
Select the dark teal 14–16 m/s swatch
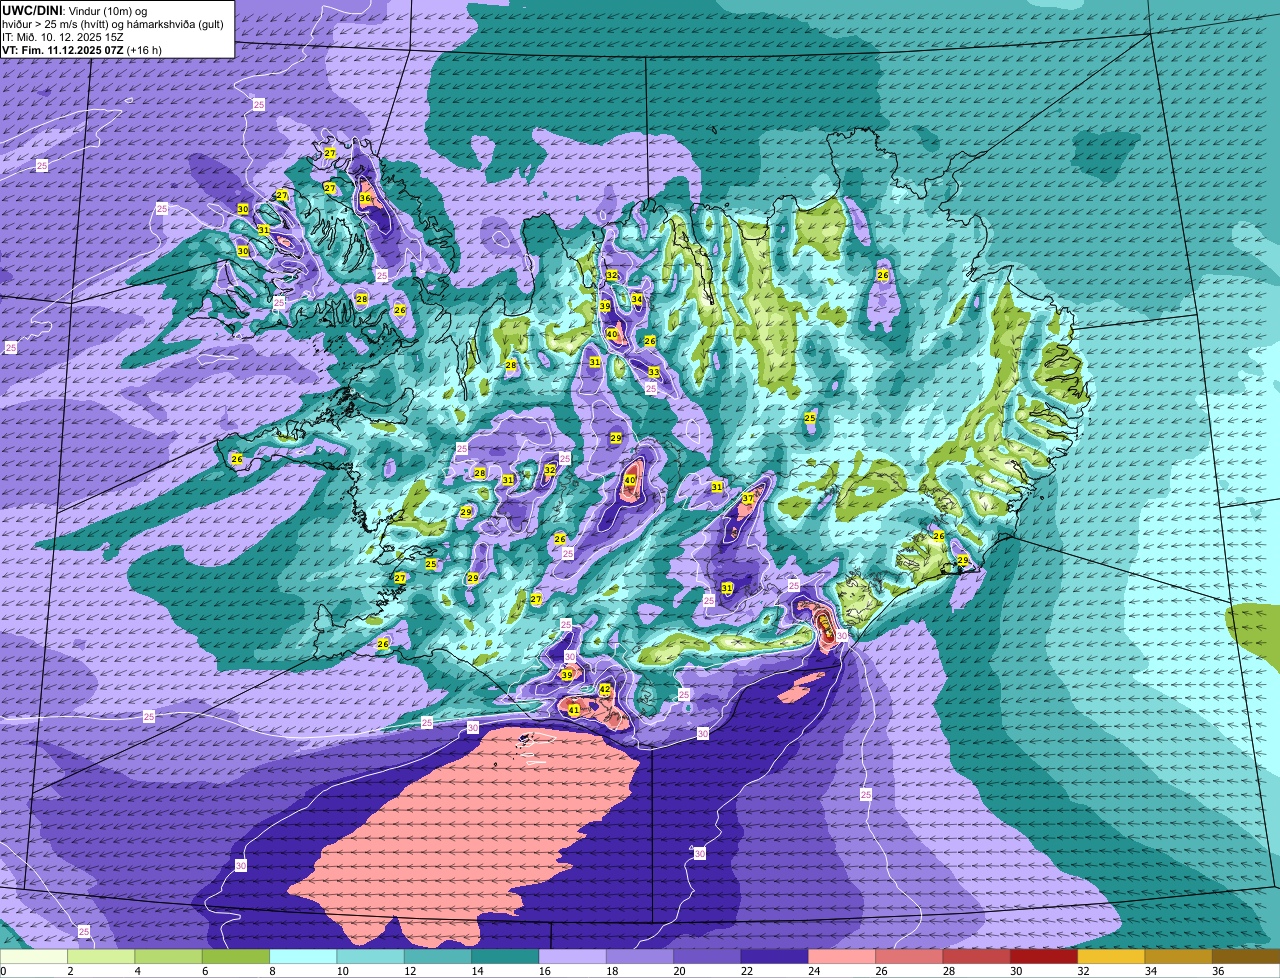505,957
